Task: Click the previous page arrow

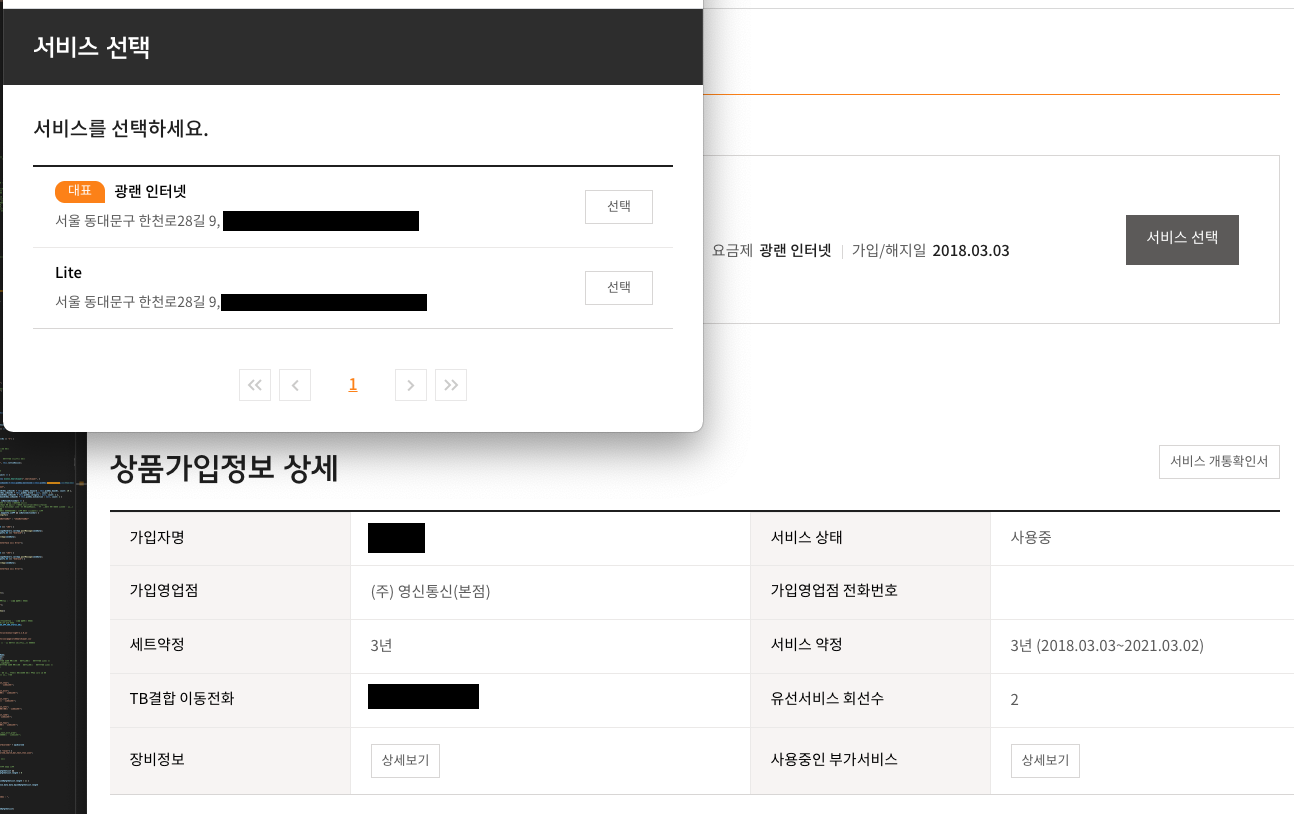Action: point(295,385)
